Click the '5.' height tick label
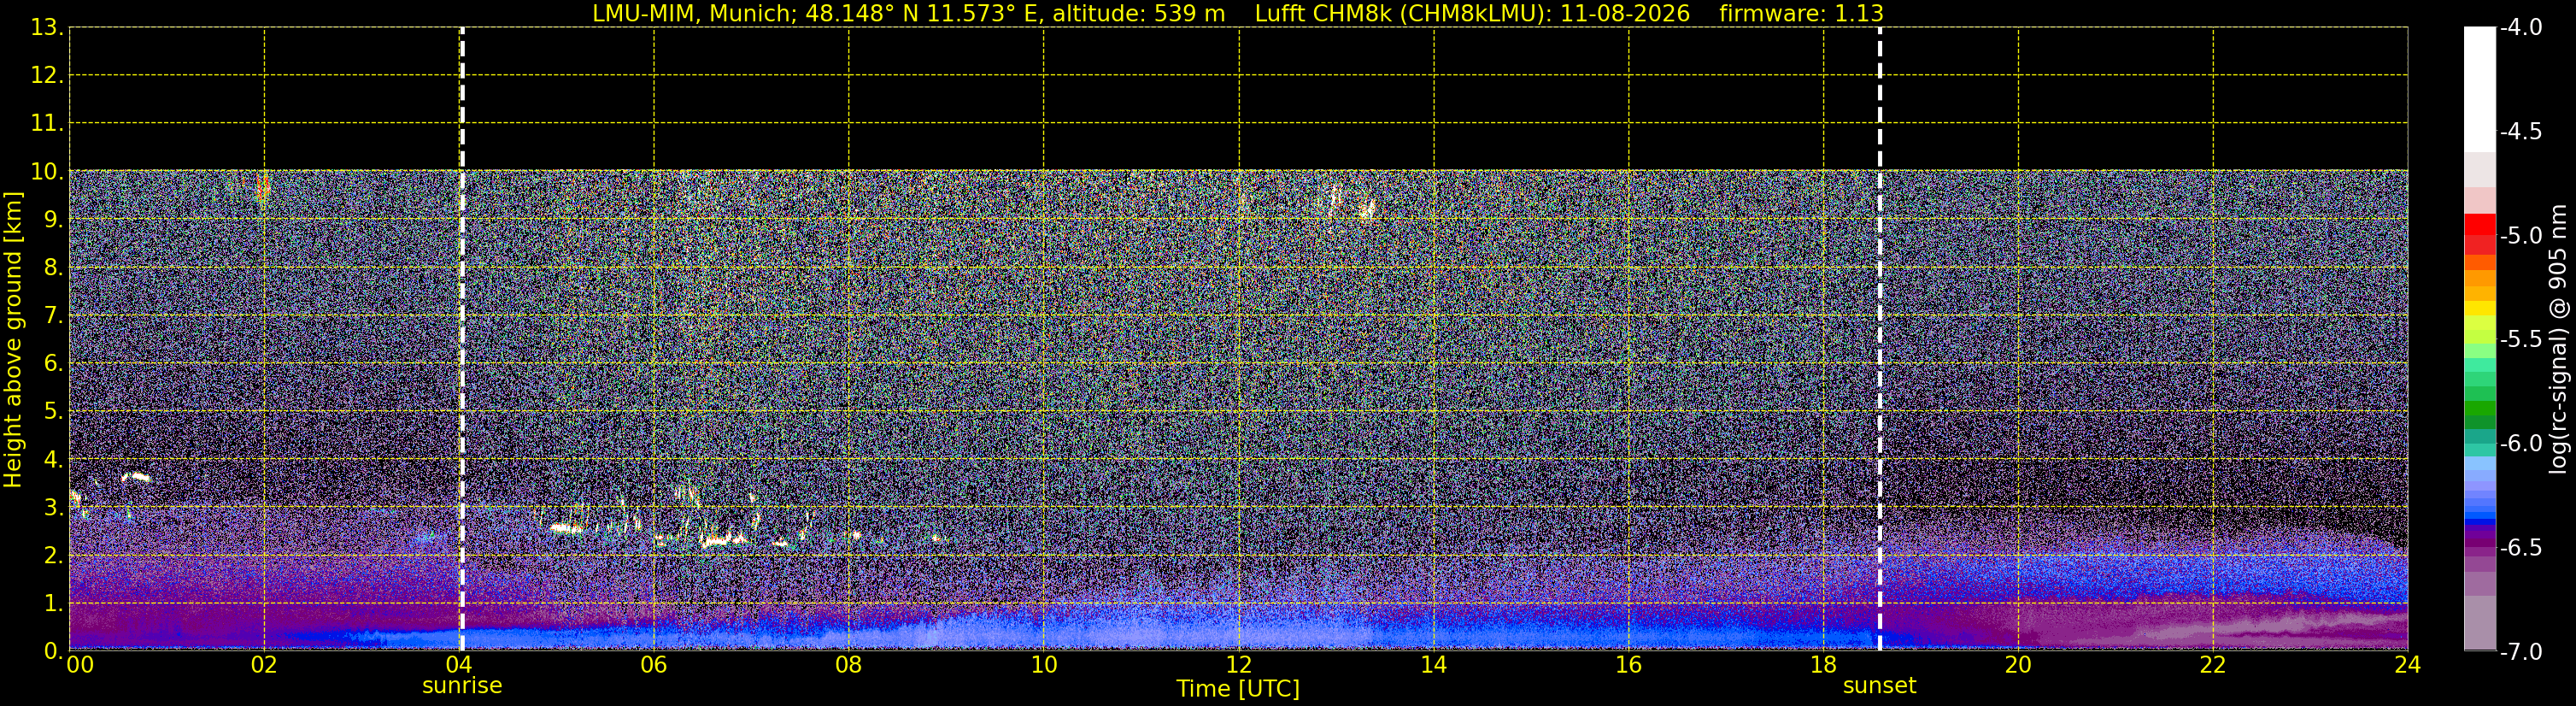Screen dimensions: 2576x706 point(53,412)
